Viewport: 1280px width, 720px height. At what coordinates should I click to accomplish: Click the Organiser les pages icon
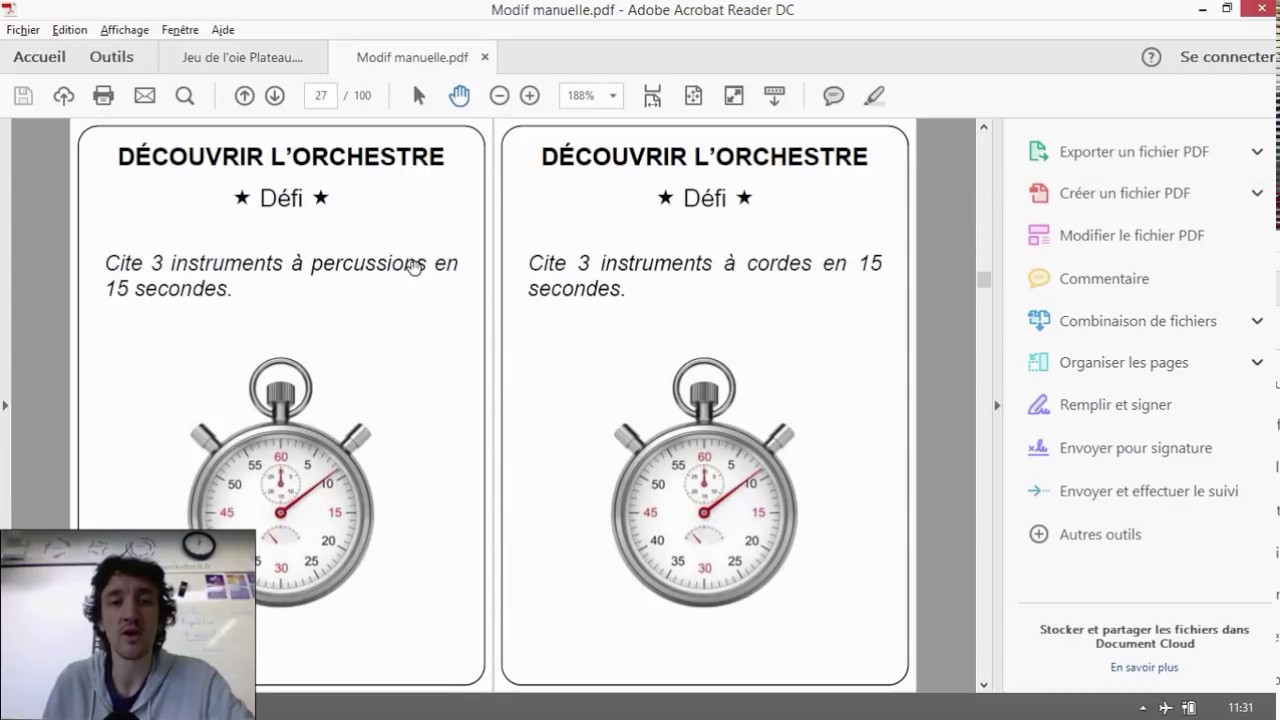tap(1039, 362)
